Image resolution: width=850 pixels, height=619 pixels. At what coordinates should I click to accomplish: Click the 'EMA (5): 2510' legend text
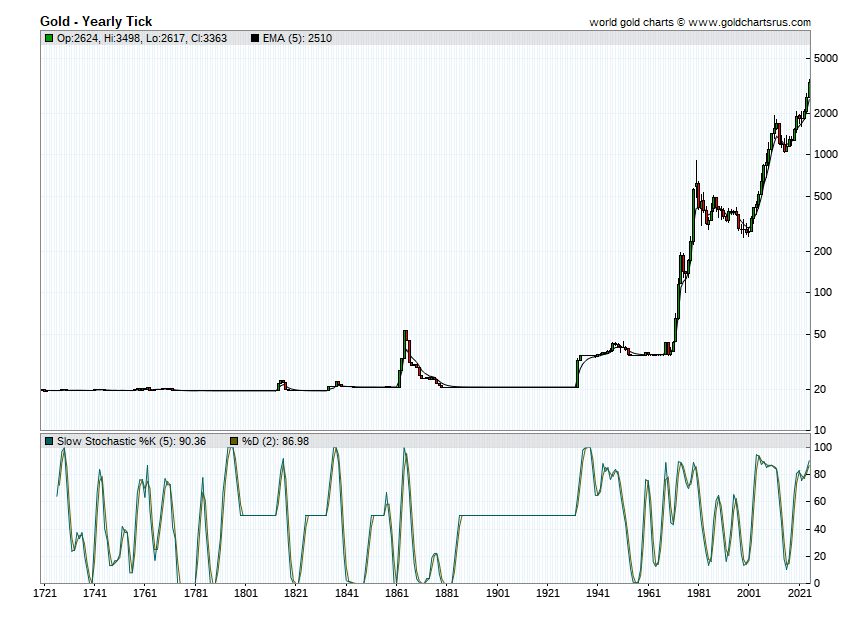297,38
